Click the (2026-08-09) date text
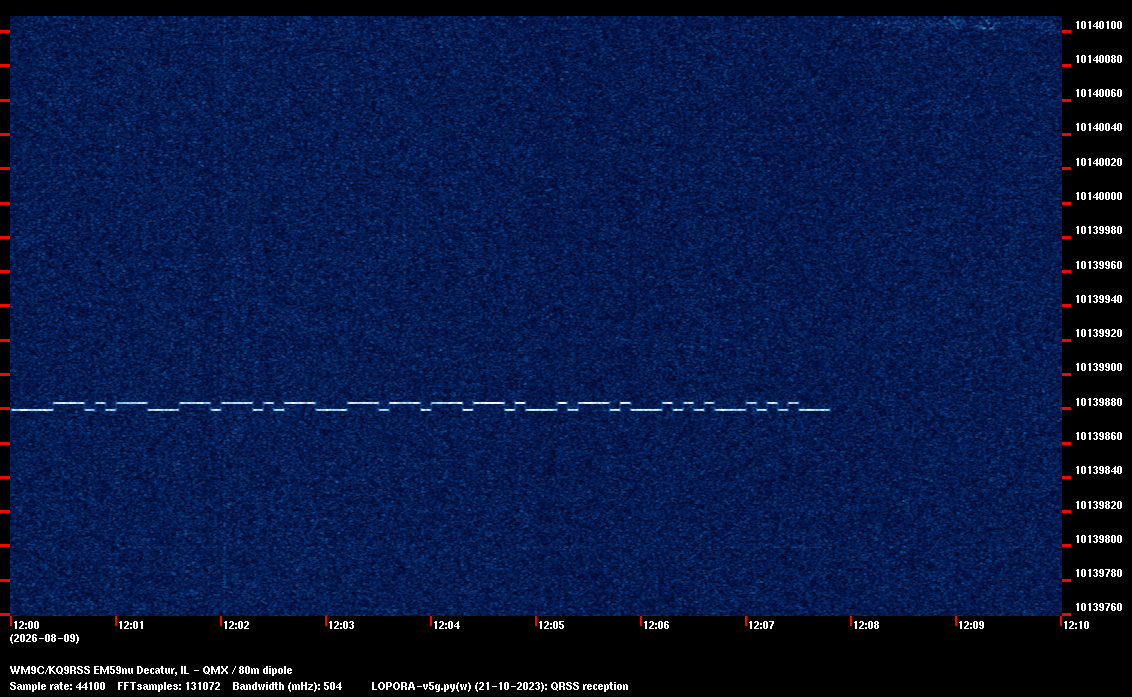 (44, 638)
